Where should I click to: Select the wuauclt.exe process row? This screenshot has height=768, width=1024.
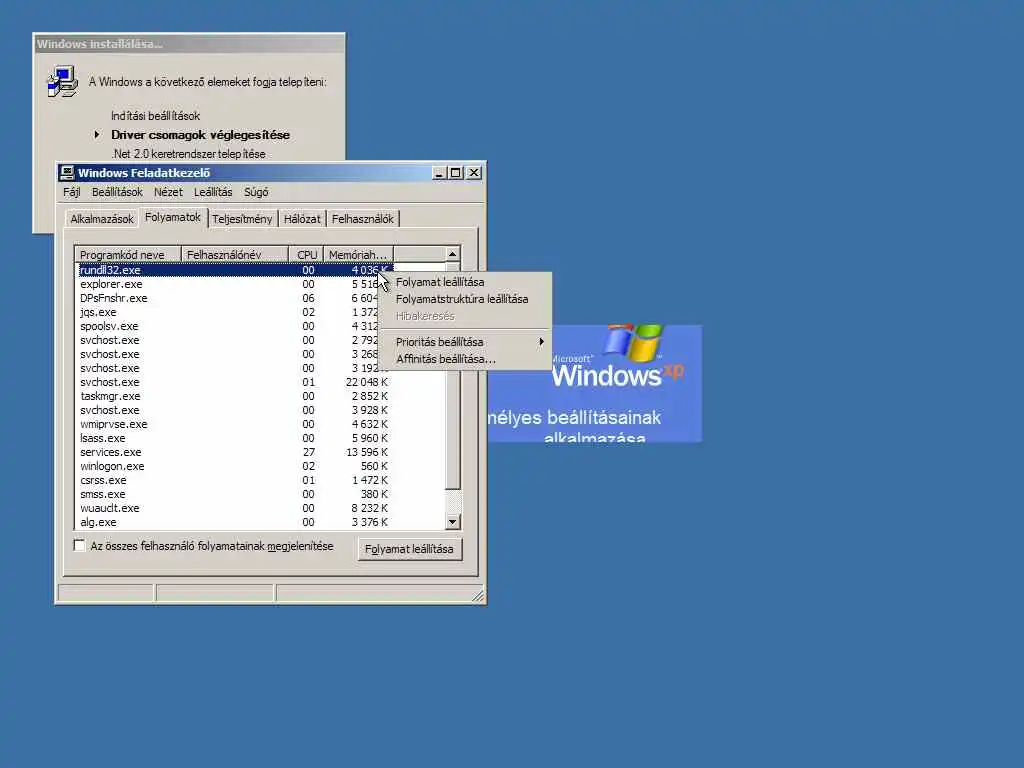pos(234,508)
